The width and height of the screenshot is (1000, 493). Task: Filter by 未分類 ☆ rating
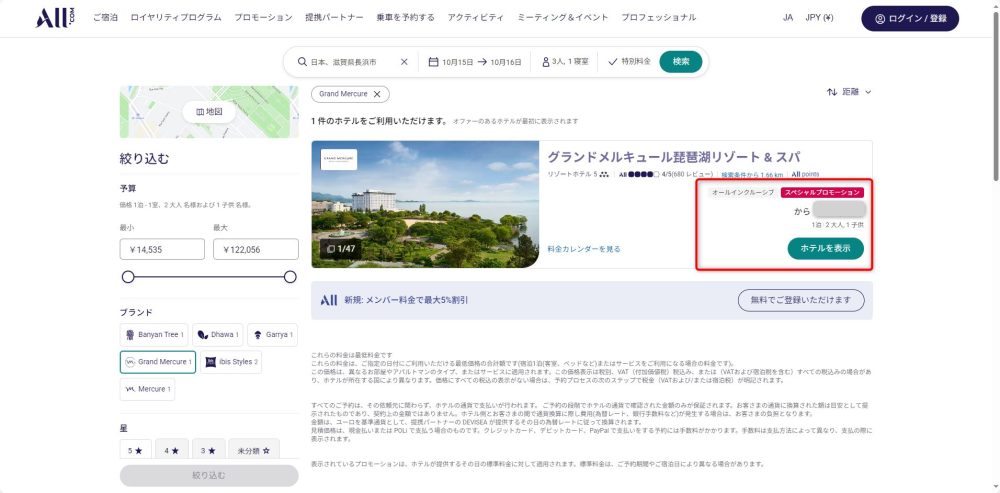point(254,450)
